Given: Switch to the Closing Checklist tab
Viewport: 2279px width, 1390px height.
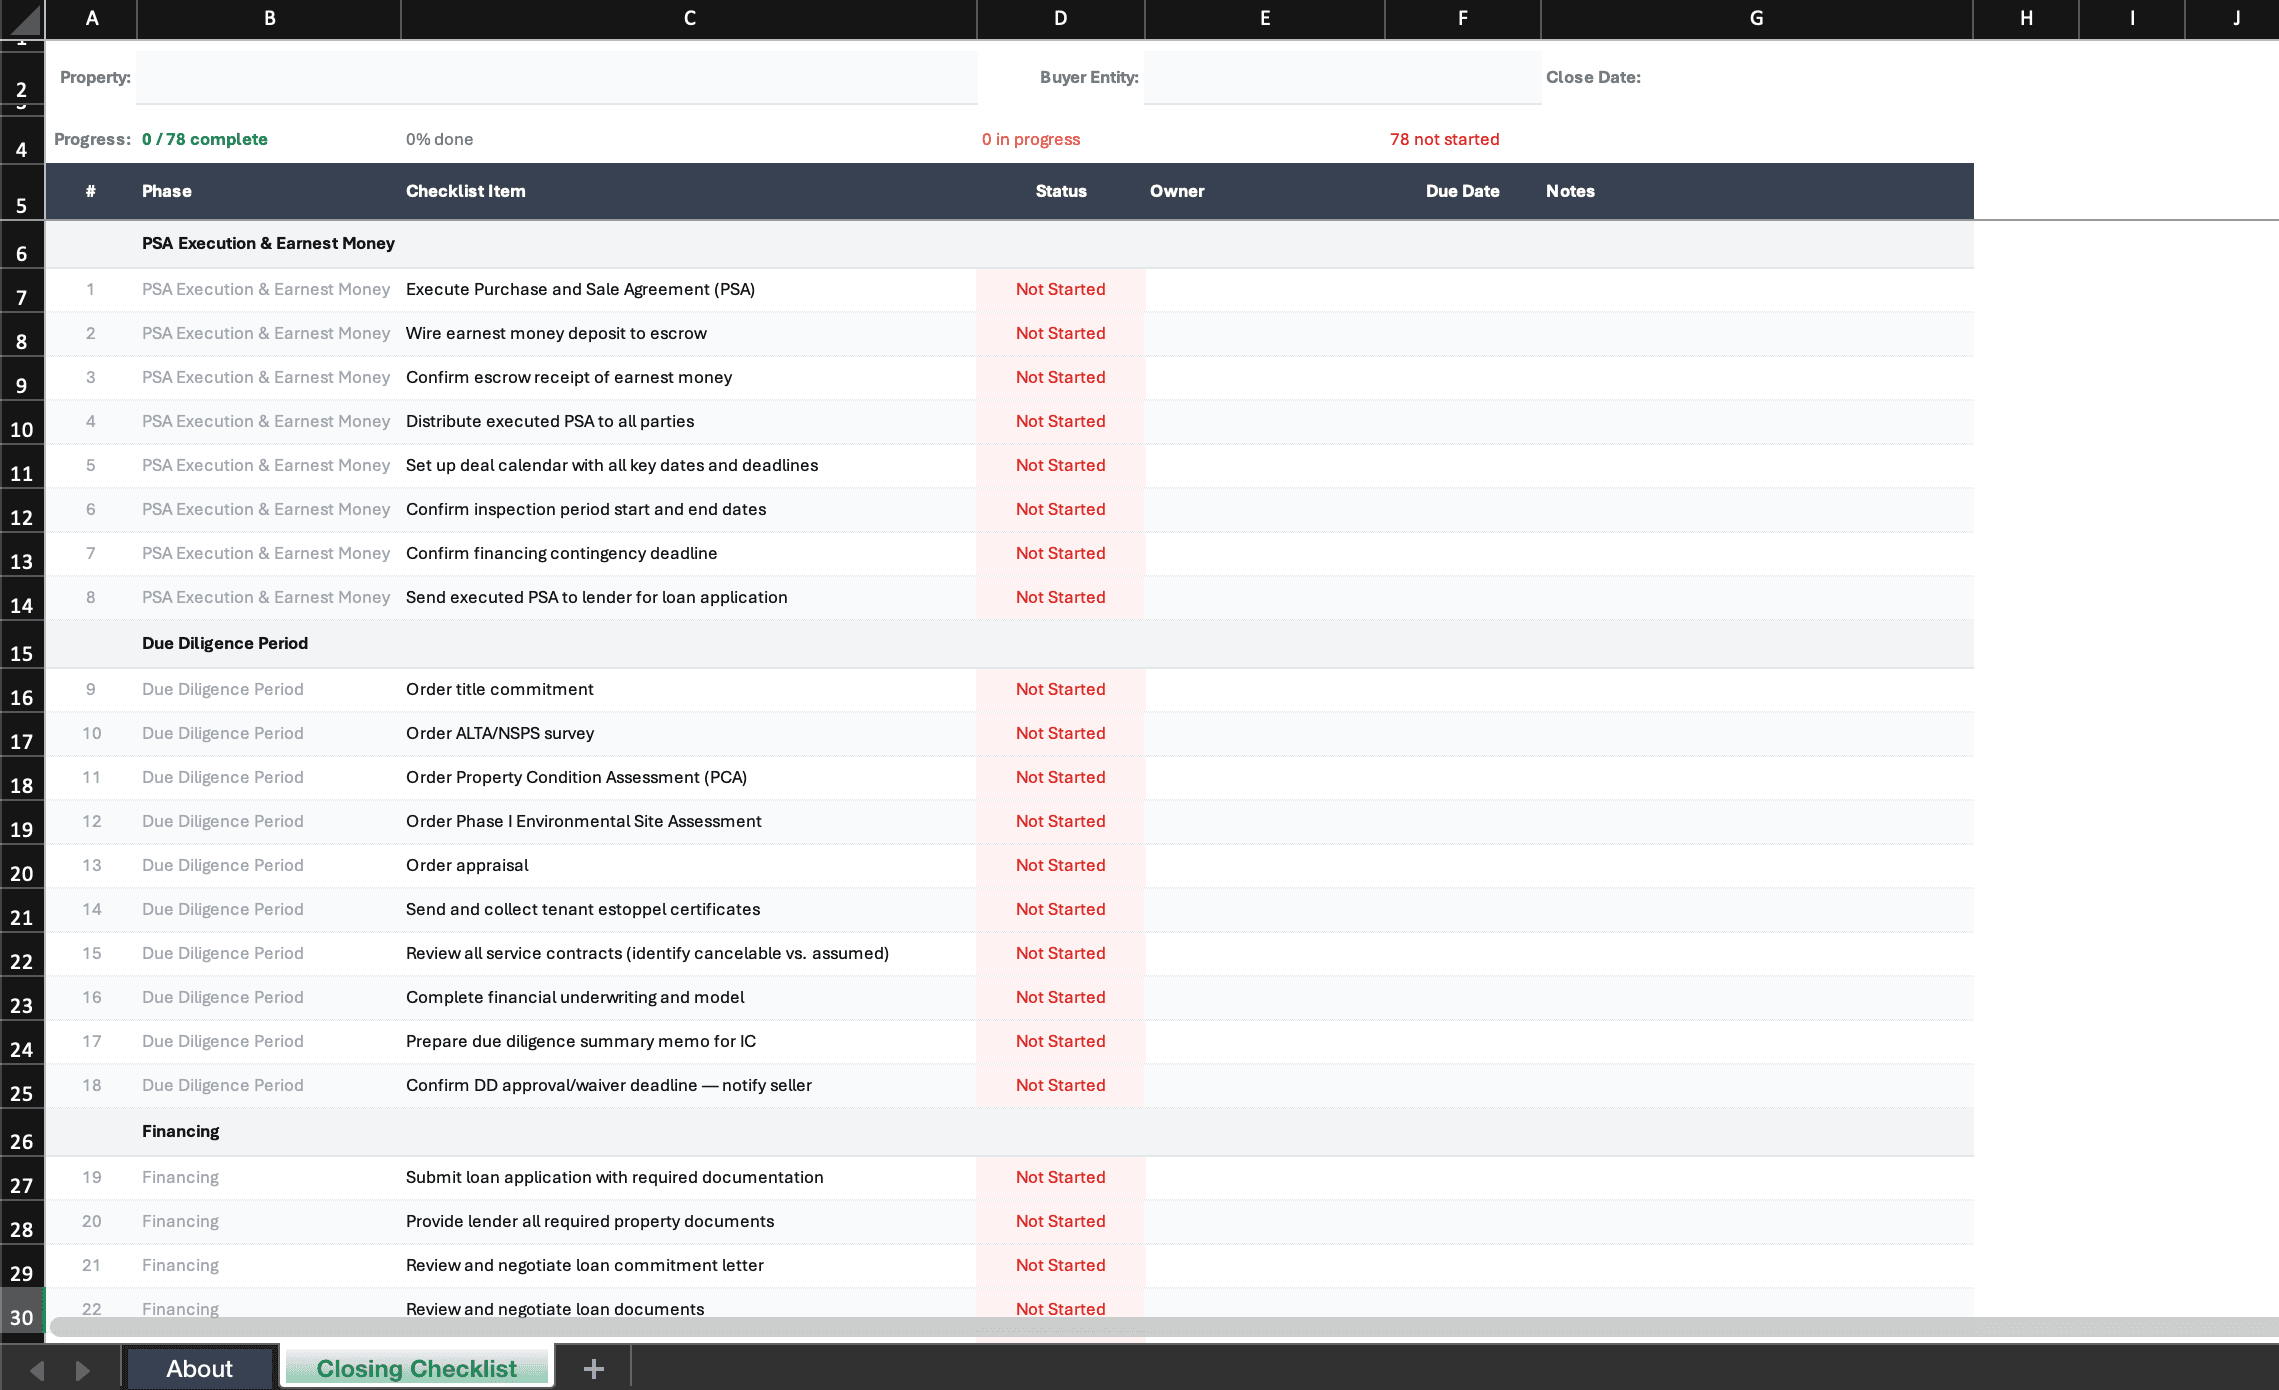Looking at the screenshot, I should [417, 1367].
